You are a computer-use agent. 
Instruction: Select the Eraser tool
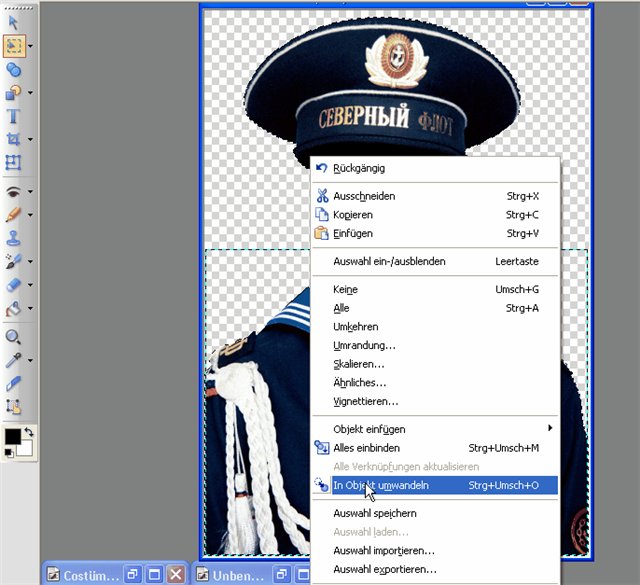[x=13, y=285]
